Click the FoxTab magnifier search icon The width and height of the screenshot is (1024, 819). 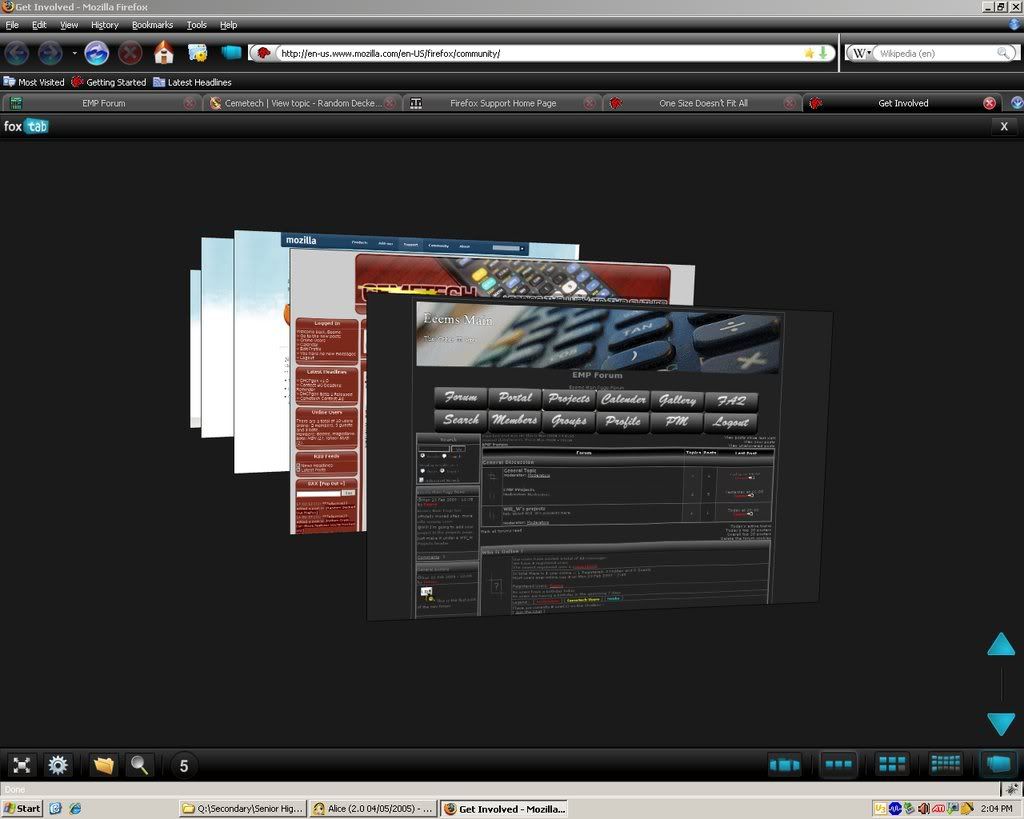(139, 766)
